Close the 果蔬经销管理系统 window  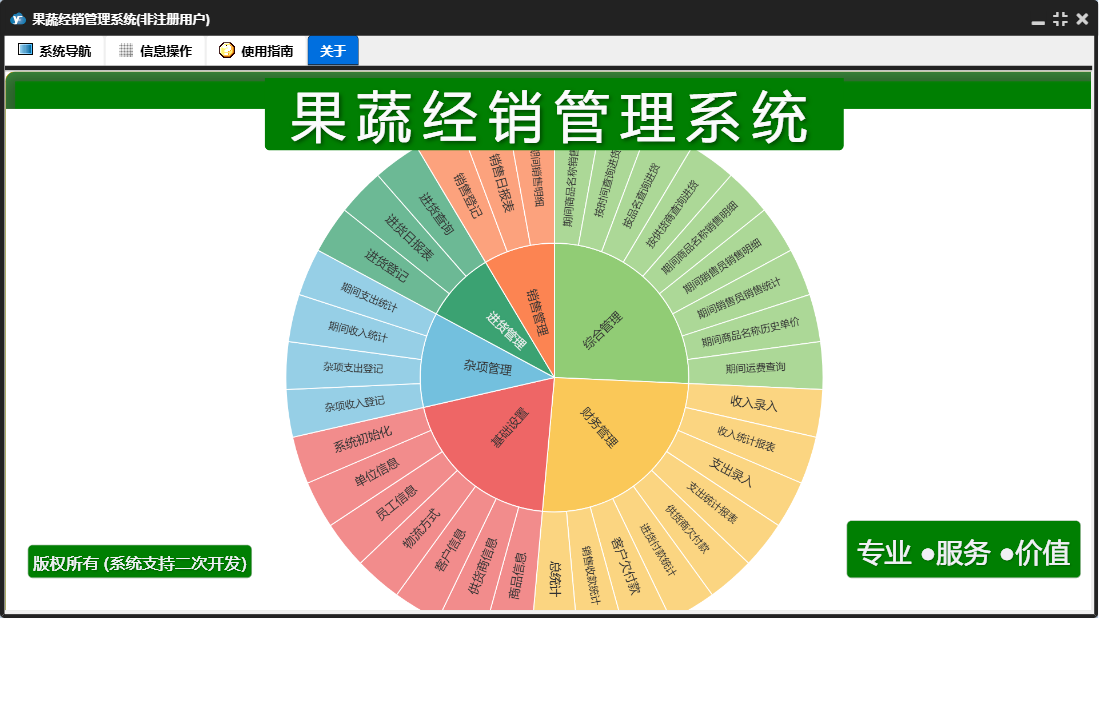(1082, 19)
